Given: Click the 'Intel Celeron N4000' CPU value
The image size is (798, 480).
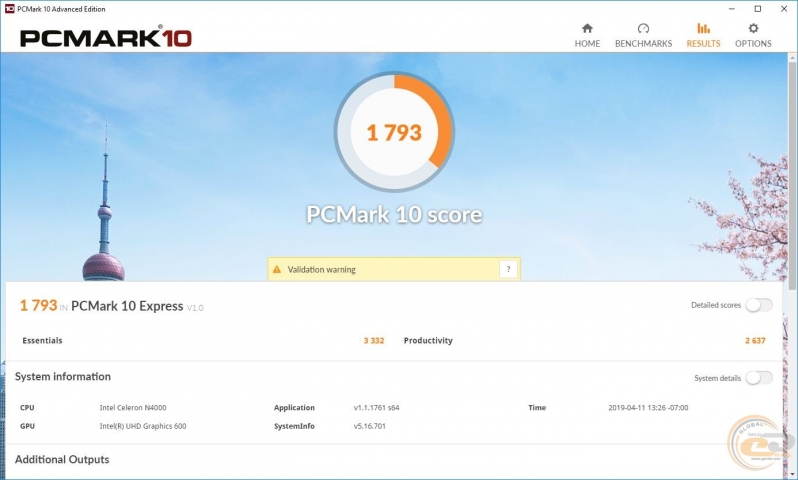Looking at the screenshot, I should coord(133,408).
